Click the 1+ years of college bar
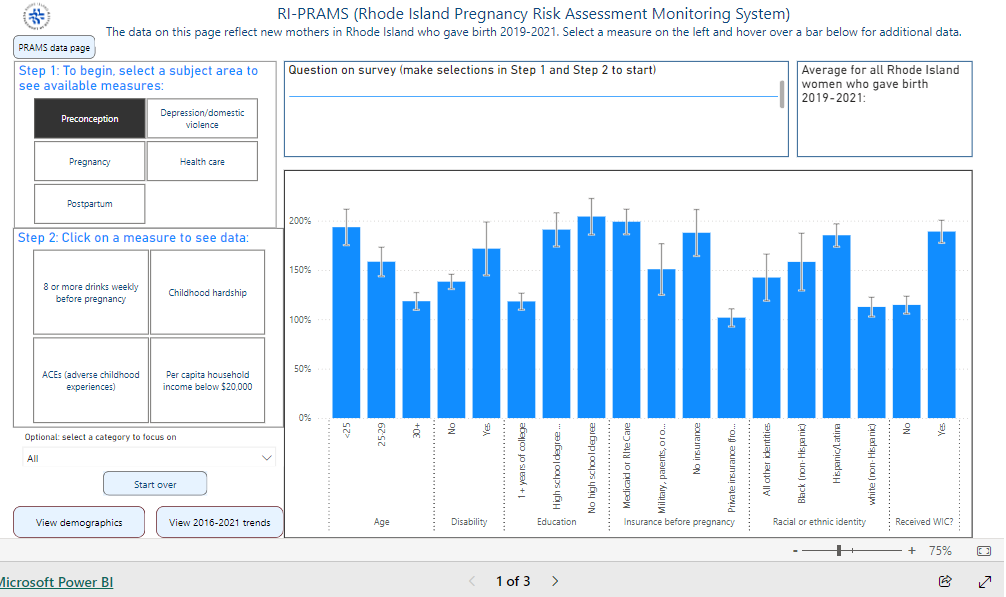Viewport: 1006px width, 597px height. pyautogui.click(x=521, y=360)
